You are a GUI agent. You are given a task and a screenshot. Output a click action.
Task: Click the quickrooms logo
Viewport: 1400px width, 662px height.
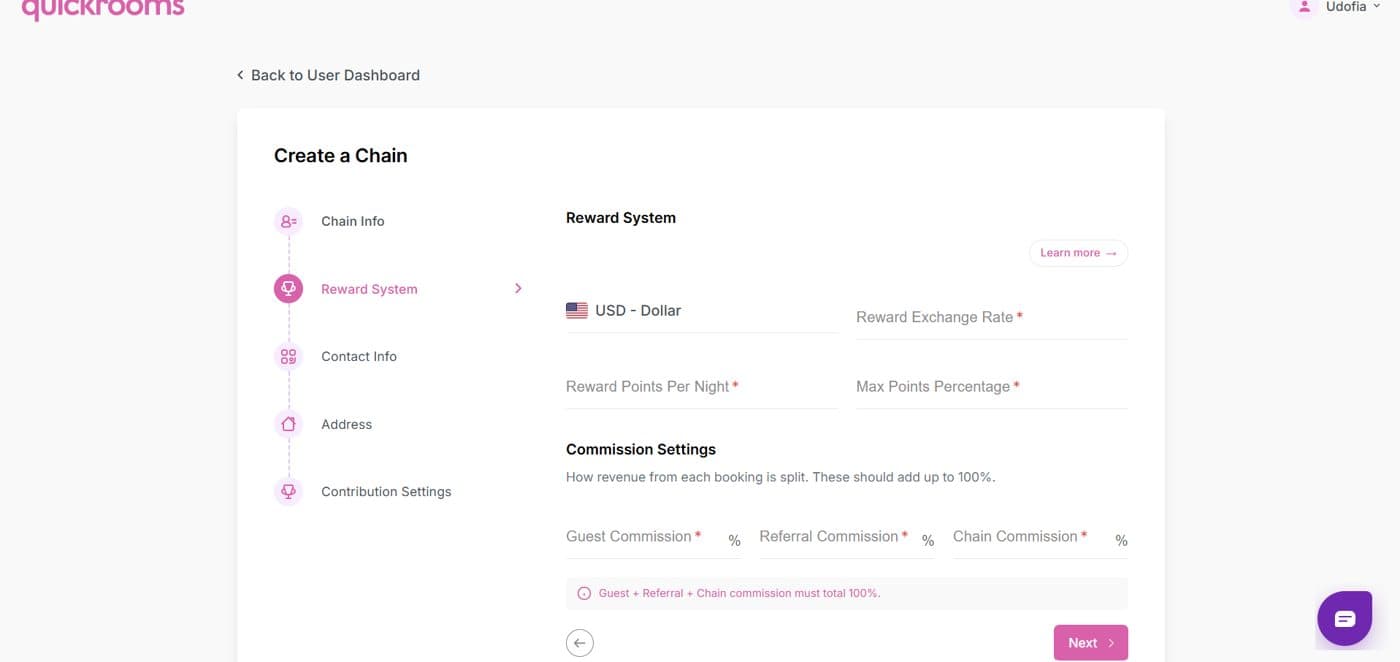click(x=103, y=9)
